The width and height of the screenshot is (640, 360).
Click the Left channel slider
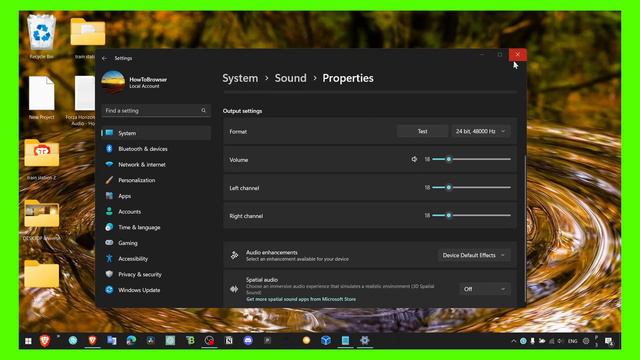(471, 187)
